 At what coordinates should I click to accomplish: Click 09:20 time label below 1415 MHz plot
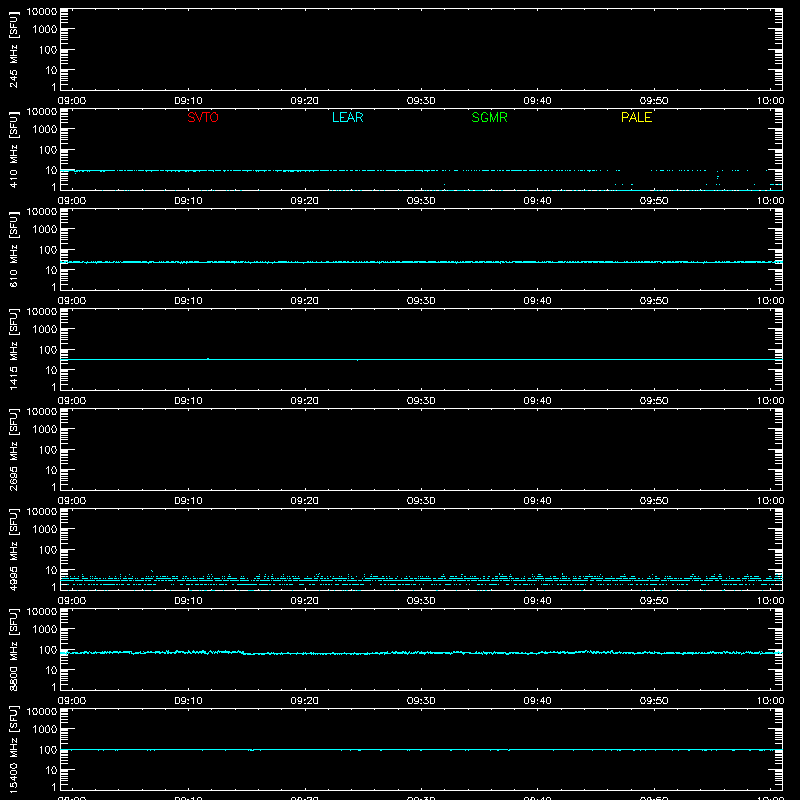(305, 401)
